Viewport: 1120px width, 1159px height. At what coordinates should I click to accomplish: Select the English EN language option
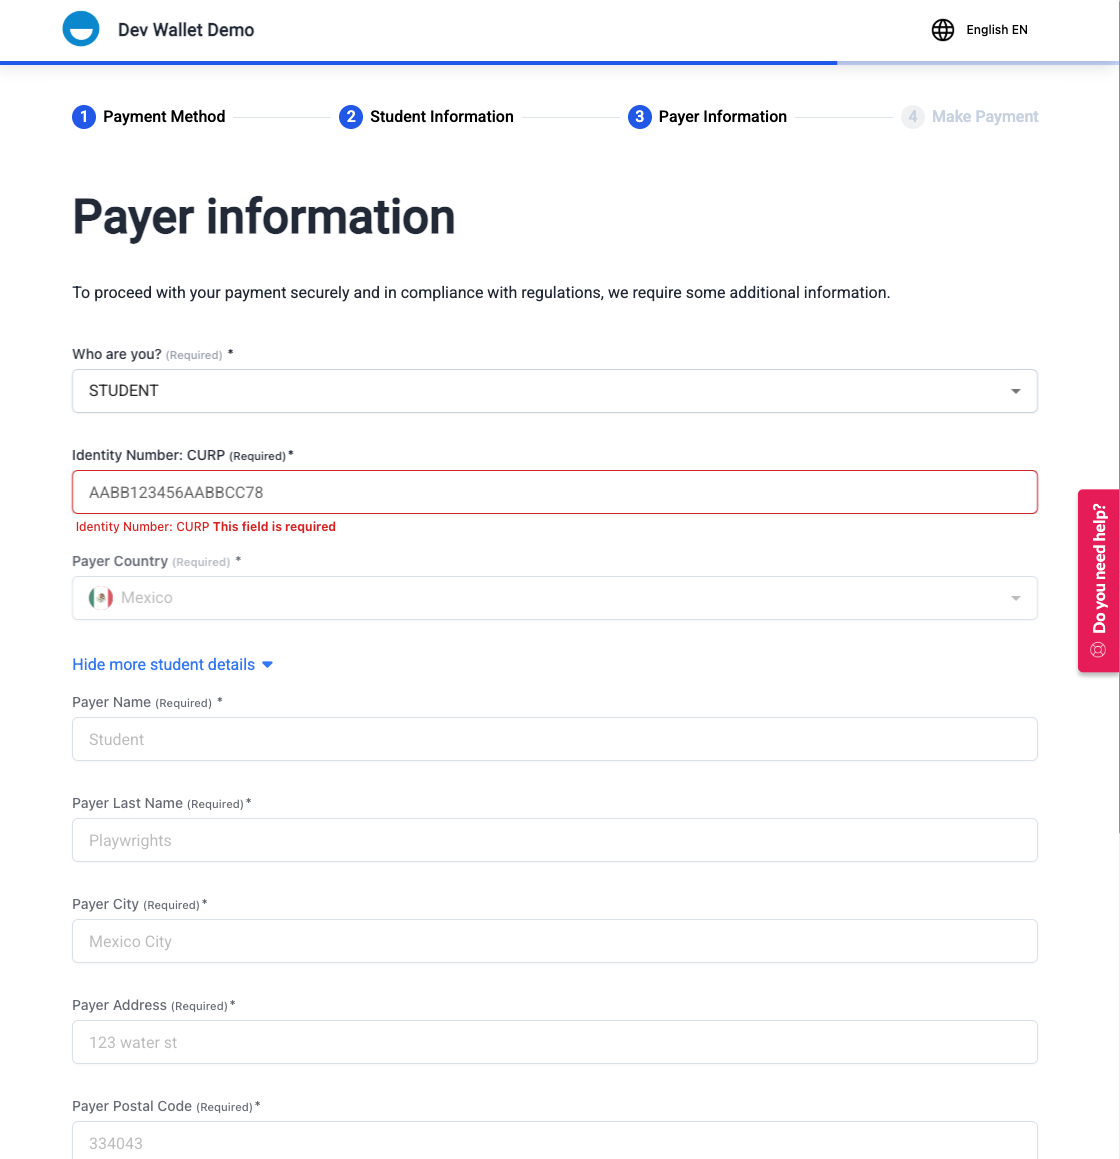pyautogui.click(x=997, y=30)
